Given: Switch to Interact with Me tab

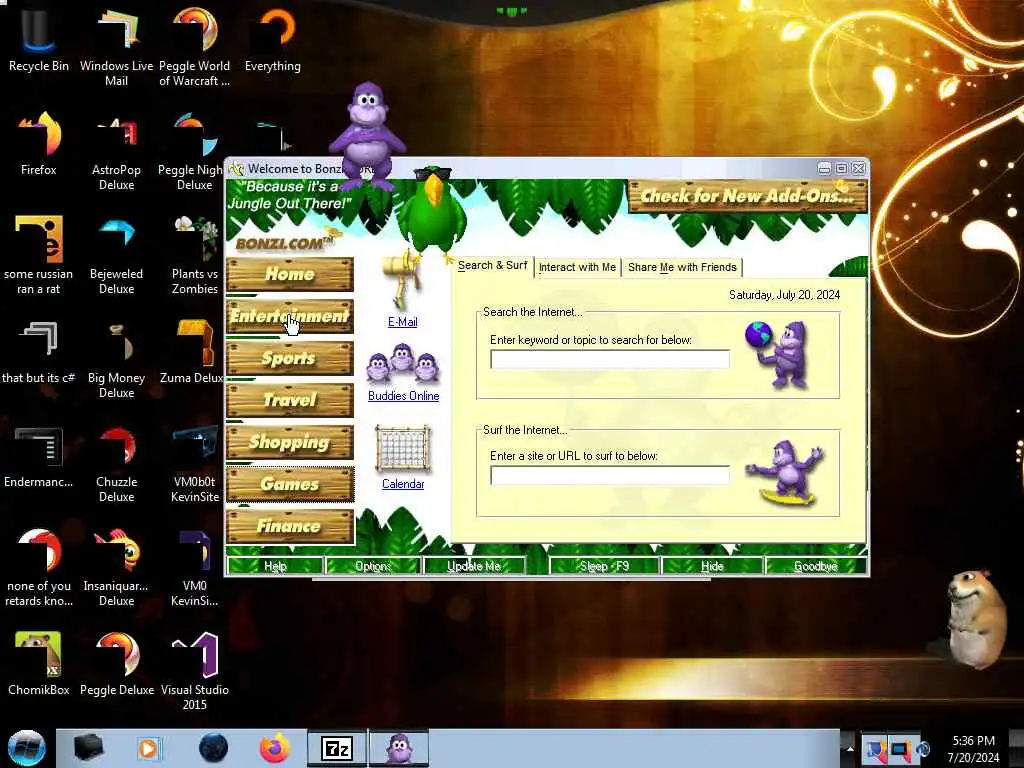Looking at the screenshot, I should [x=577, y=267].
